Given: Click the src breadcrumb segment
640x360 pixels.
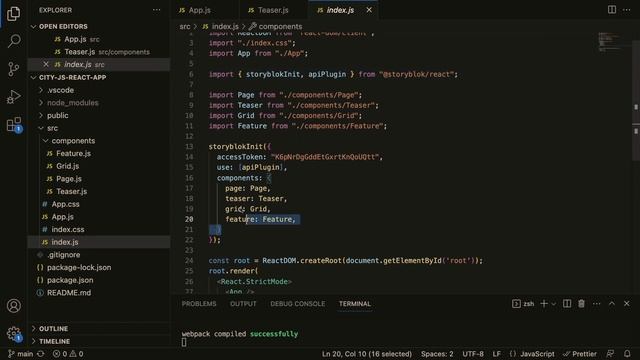Looking at the screenshot, I should pyautogui.click(x=185, y=27).
